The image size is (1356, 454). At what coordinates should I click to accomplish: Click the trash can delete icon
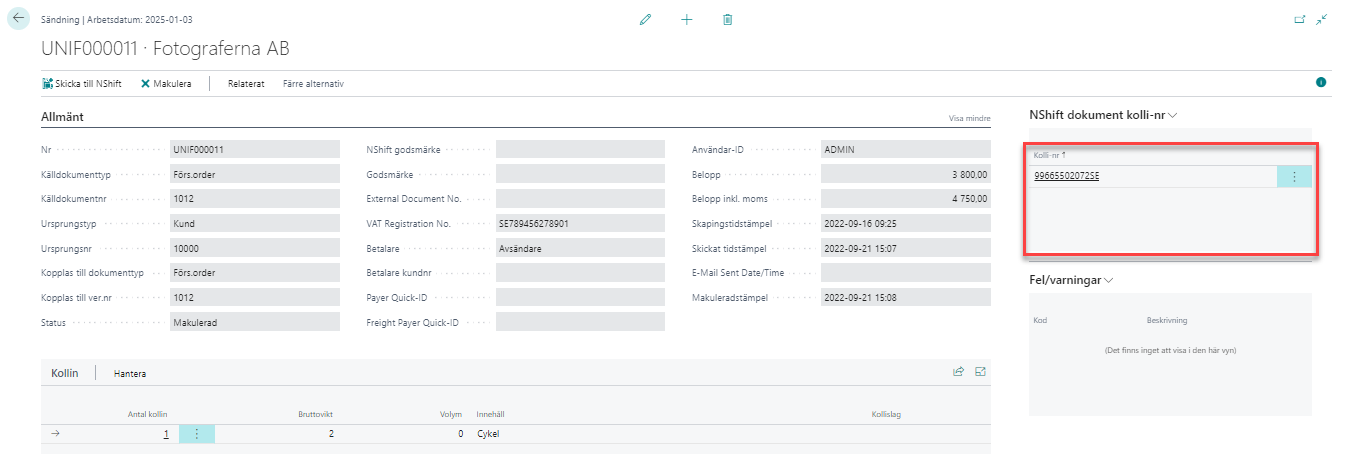point(728,19)
